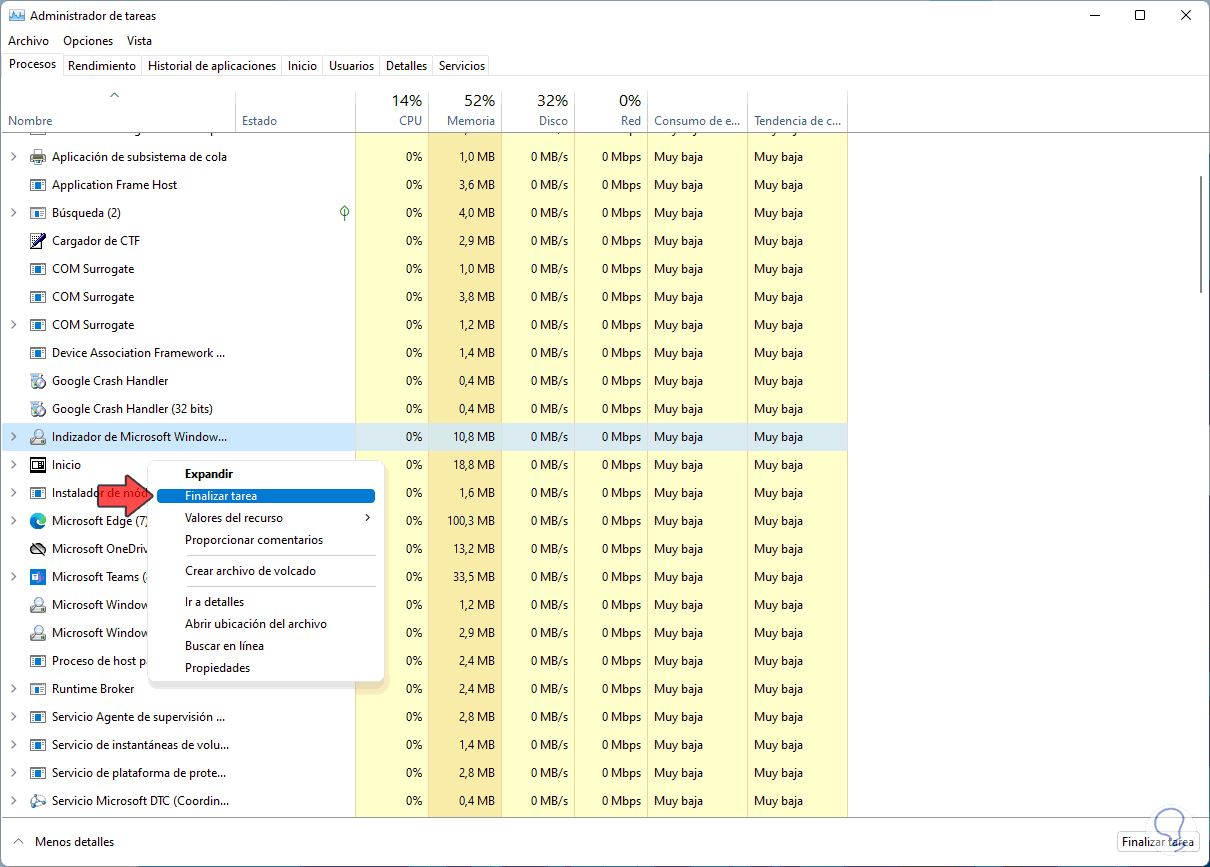Click the Microsoft OneDrive cloud icon
The image size is (1210, 867).
[x=38, y=549]
